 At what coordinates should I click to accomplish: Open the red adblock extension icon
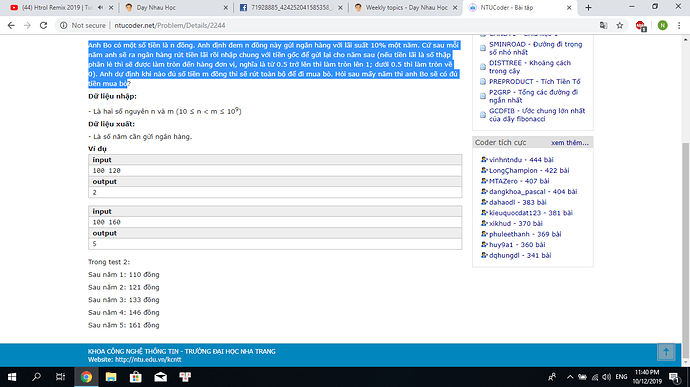coord(641,26)
